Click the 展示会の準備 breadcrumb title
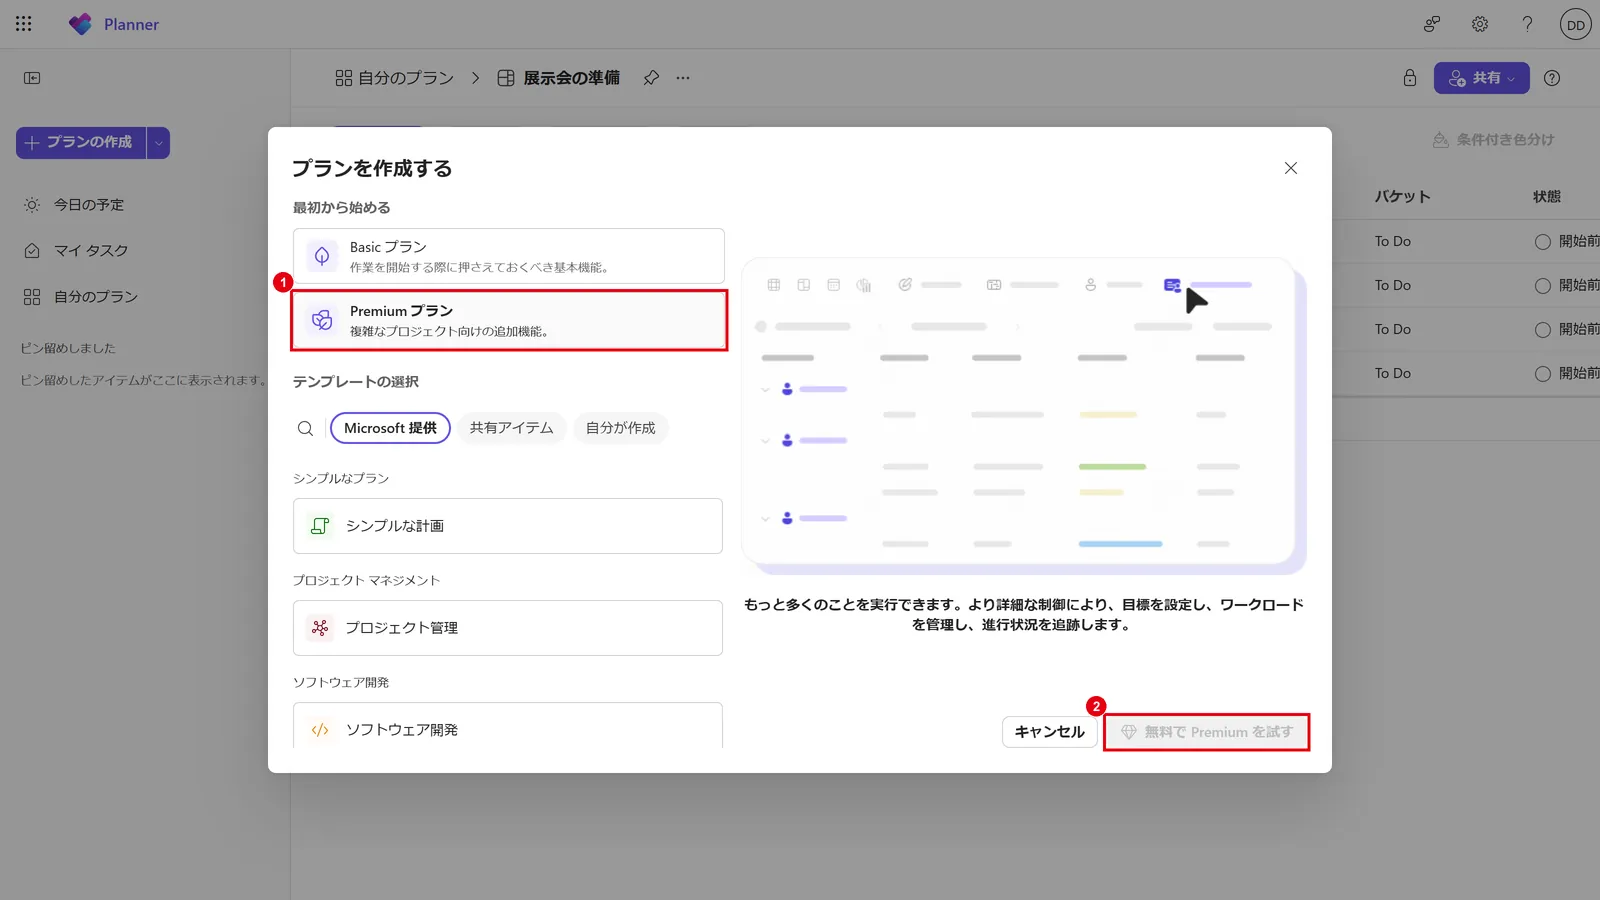 (x=559, y=78)
